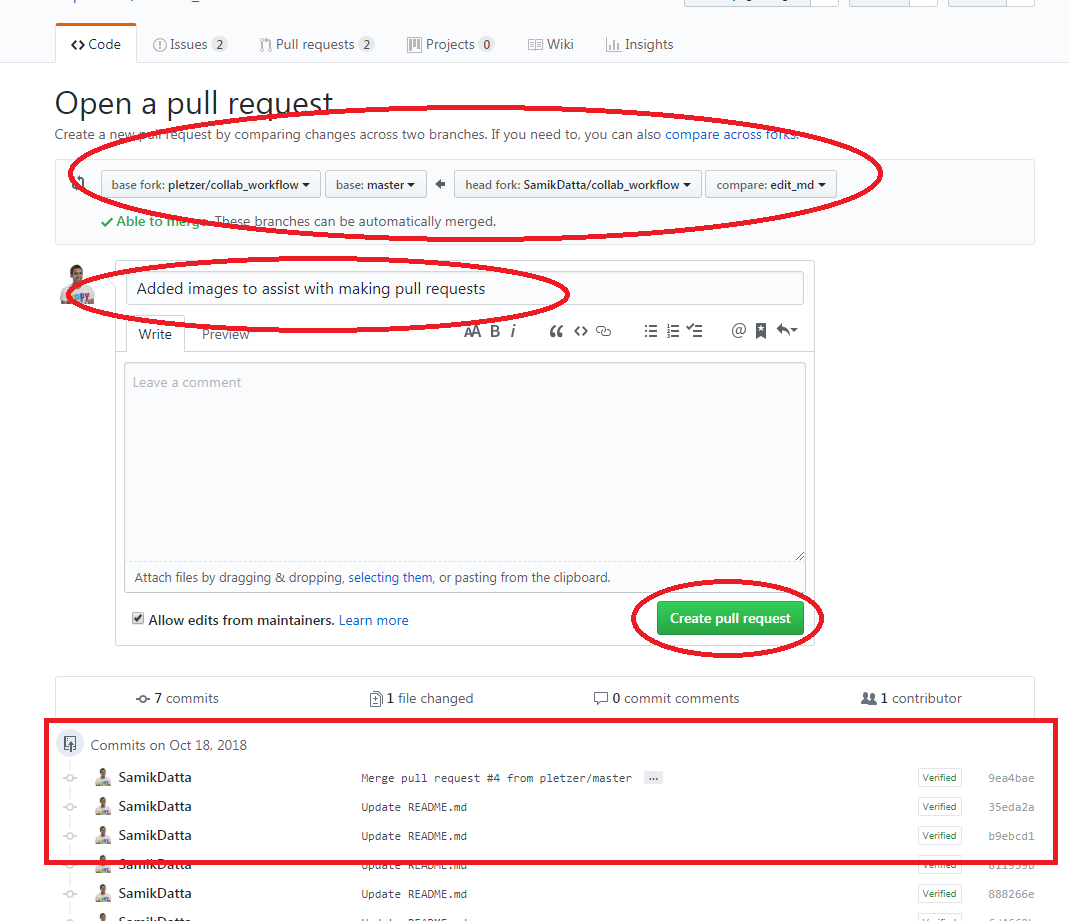This screenshot has width=1069, height=921.
Task: Click the user avatar beside the title field
Action: pos(77,284)
